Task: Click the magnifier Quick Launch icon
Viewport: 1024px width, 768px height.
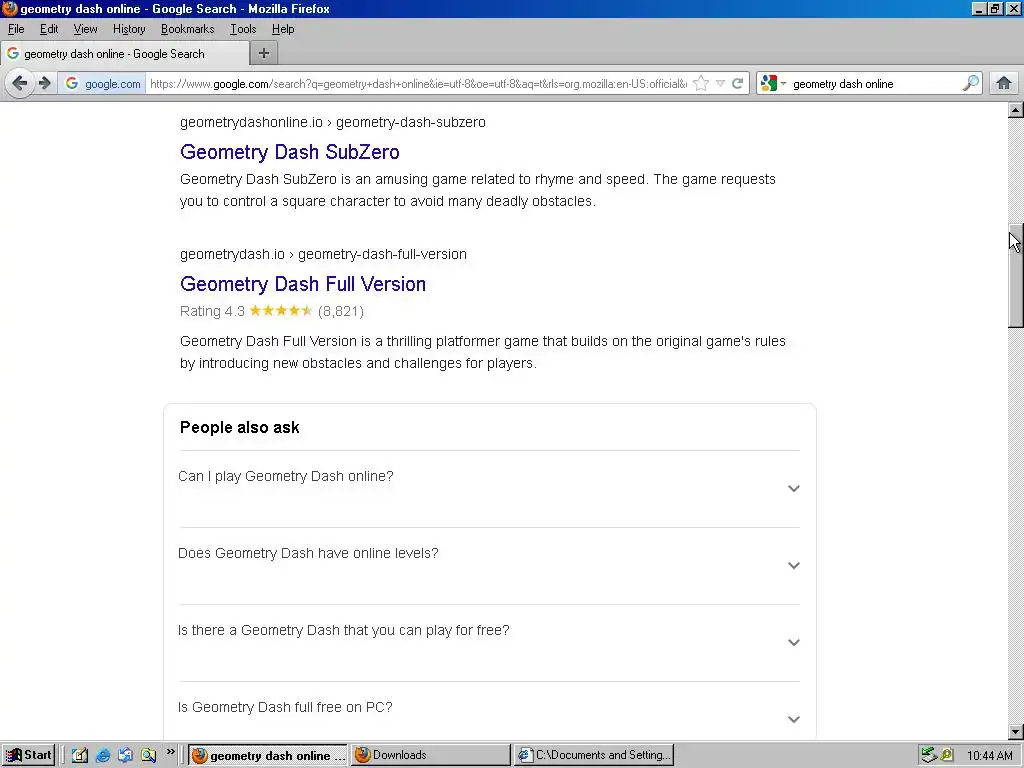Action: coord(148,755)
